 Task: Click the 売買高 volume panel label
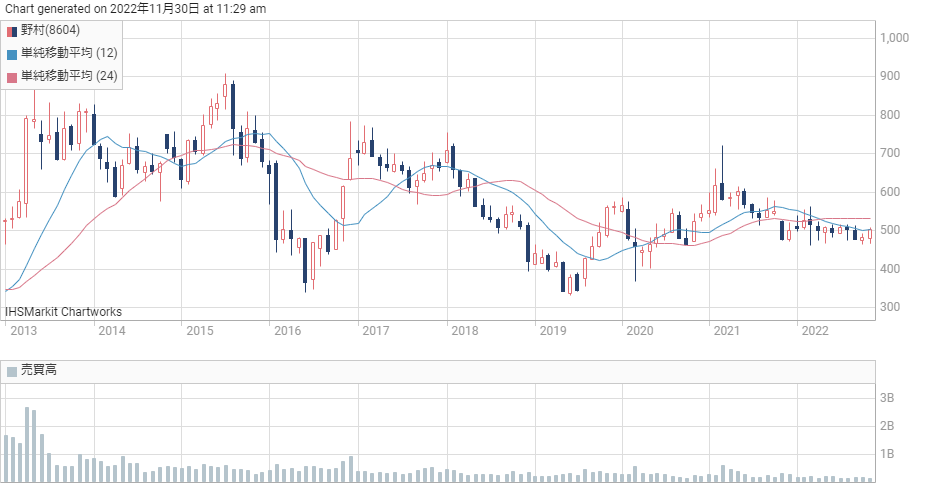tap(39, 370)
